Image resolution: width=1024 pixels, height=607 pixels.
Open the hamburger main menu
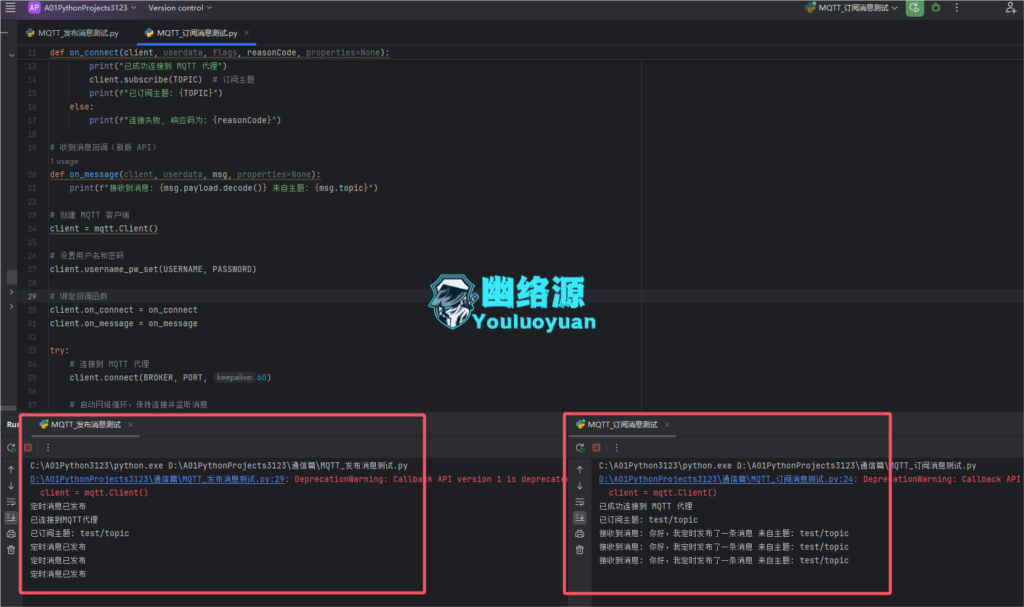(10, 8)
